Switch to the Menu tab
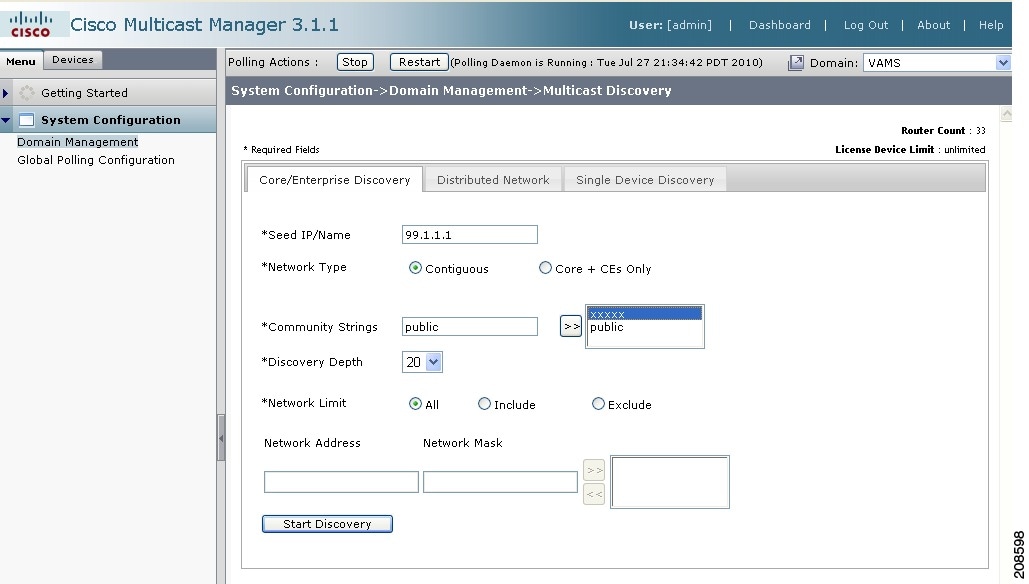Viewport: 1029px width, 584px height. click(x=21, y=61)
